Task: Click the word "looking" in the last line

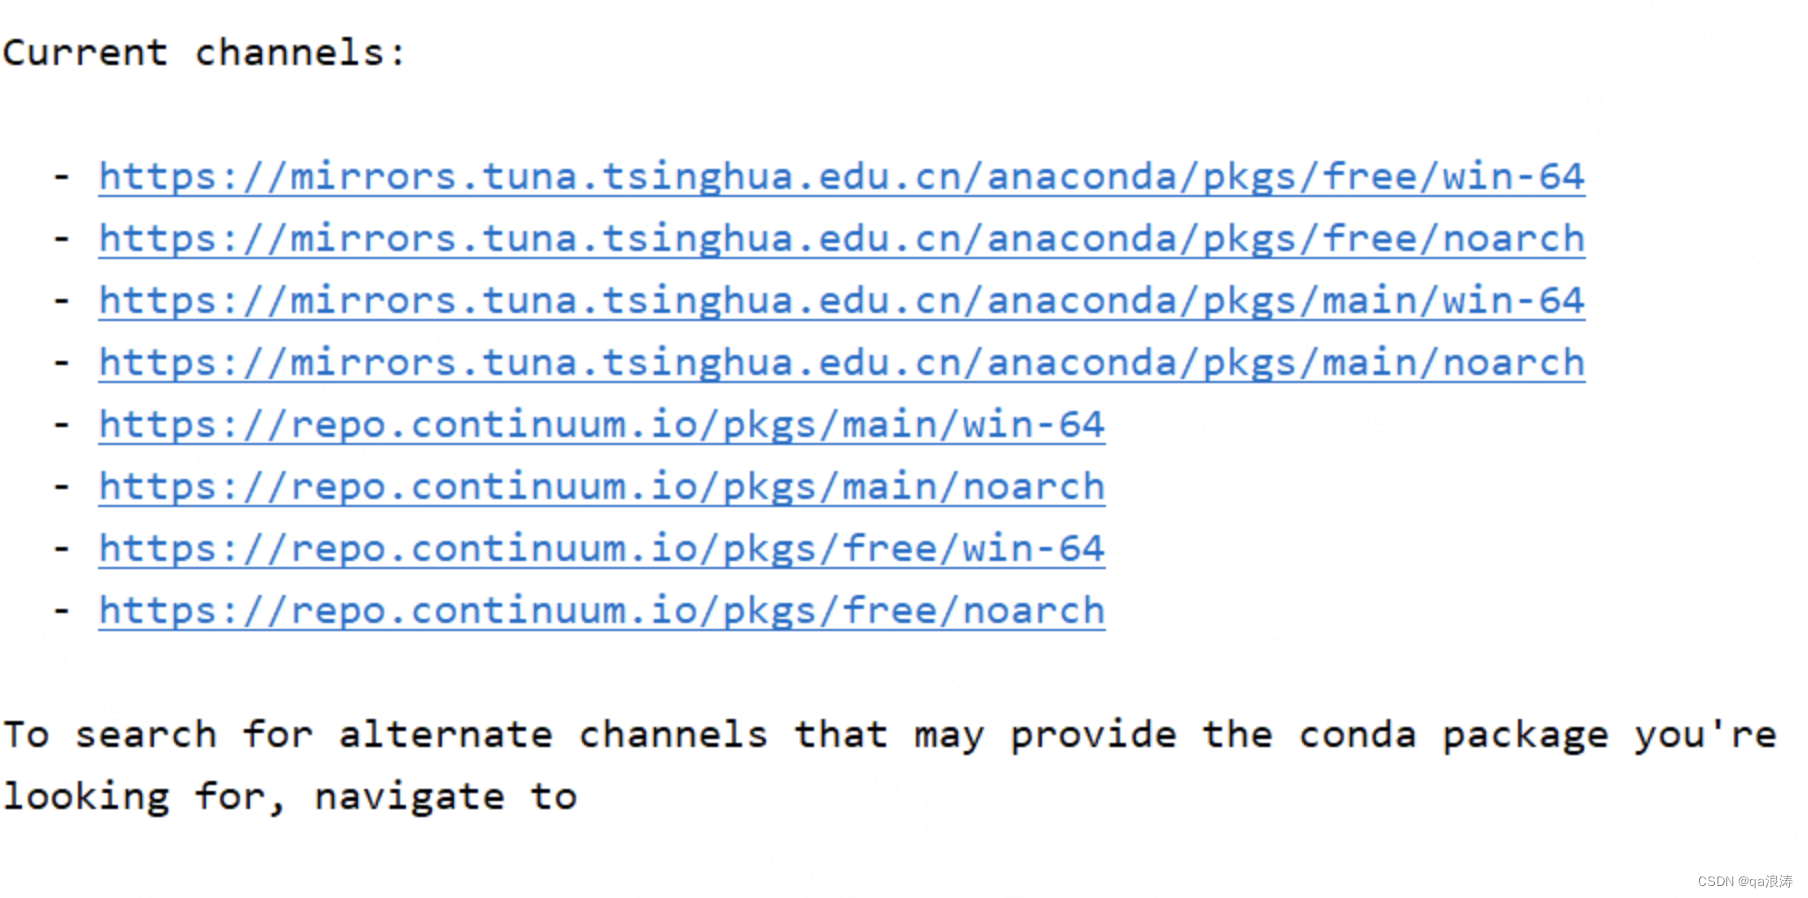Action: pyautogui.click(x=86, y=797)
